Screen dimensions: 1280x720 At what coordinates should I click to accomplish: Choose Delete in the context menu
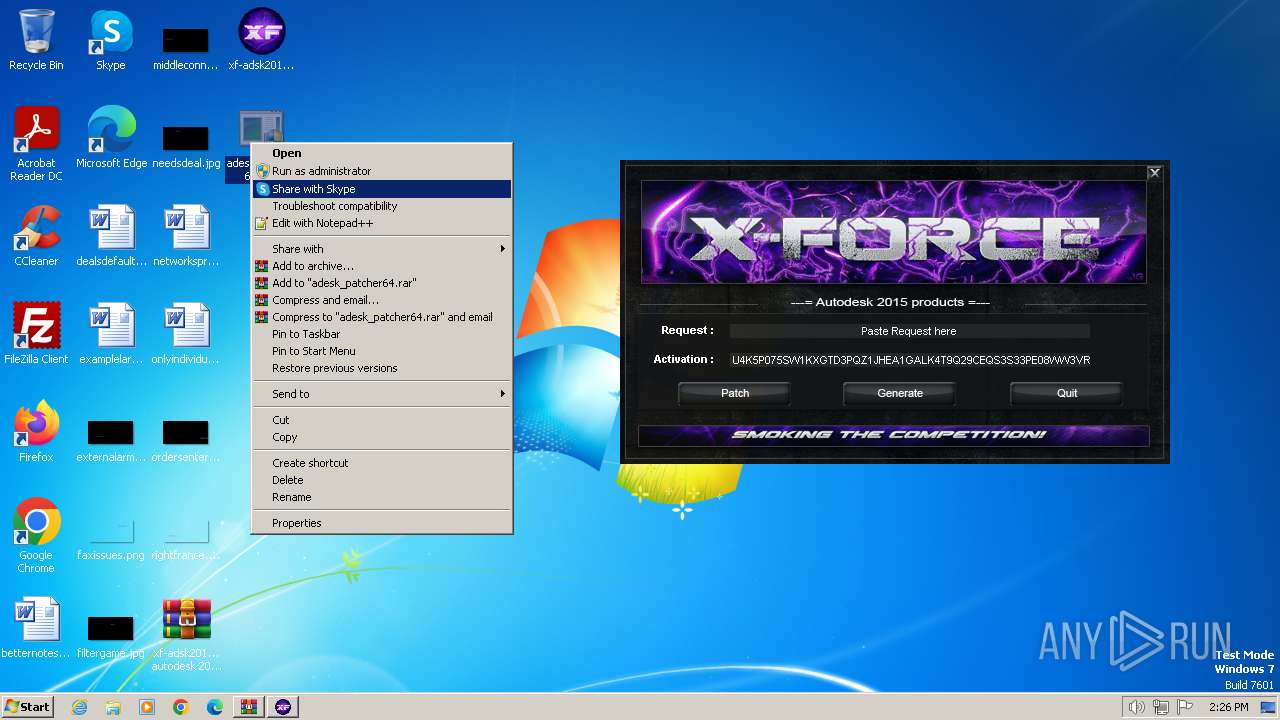click(382, 480)
